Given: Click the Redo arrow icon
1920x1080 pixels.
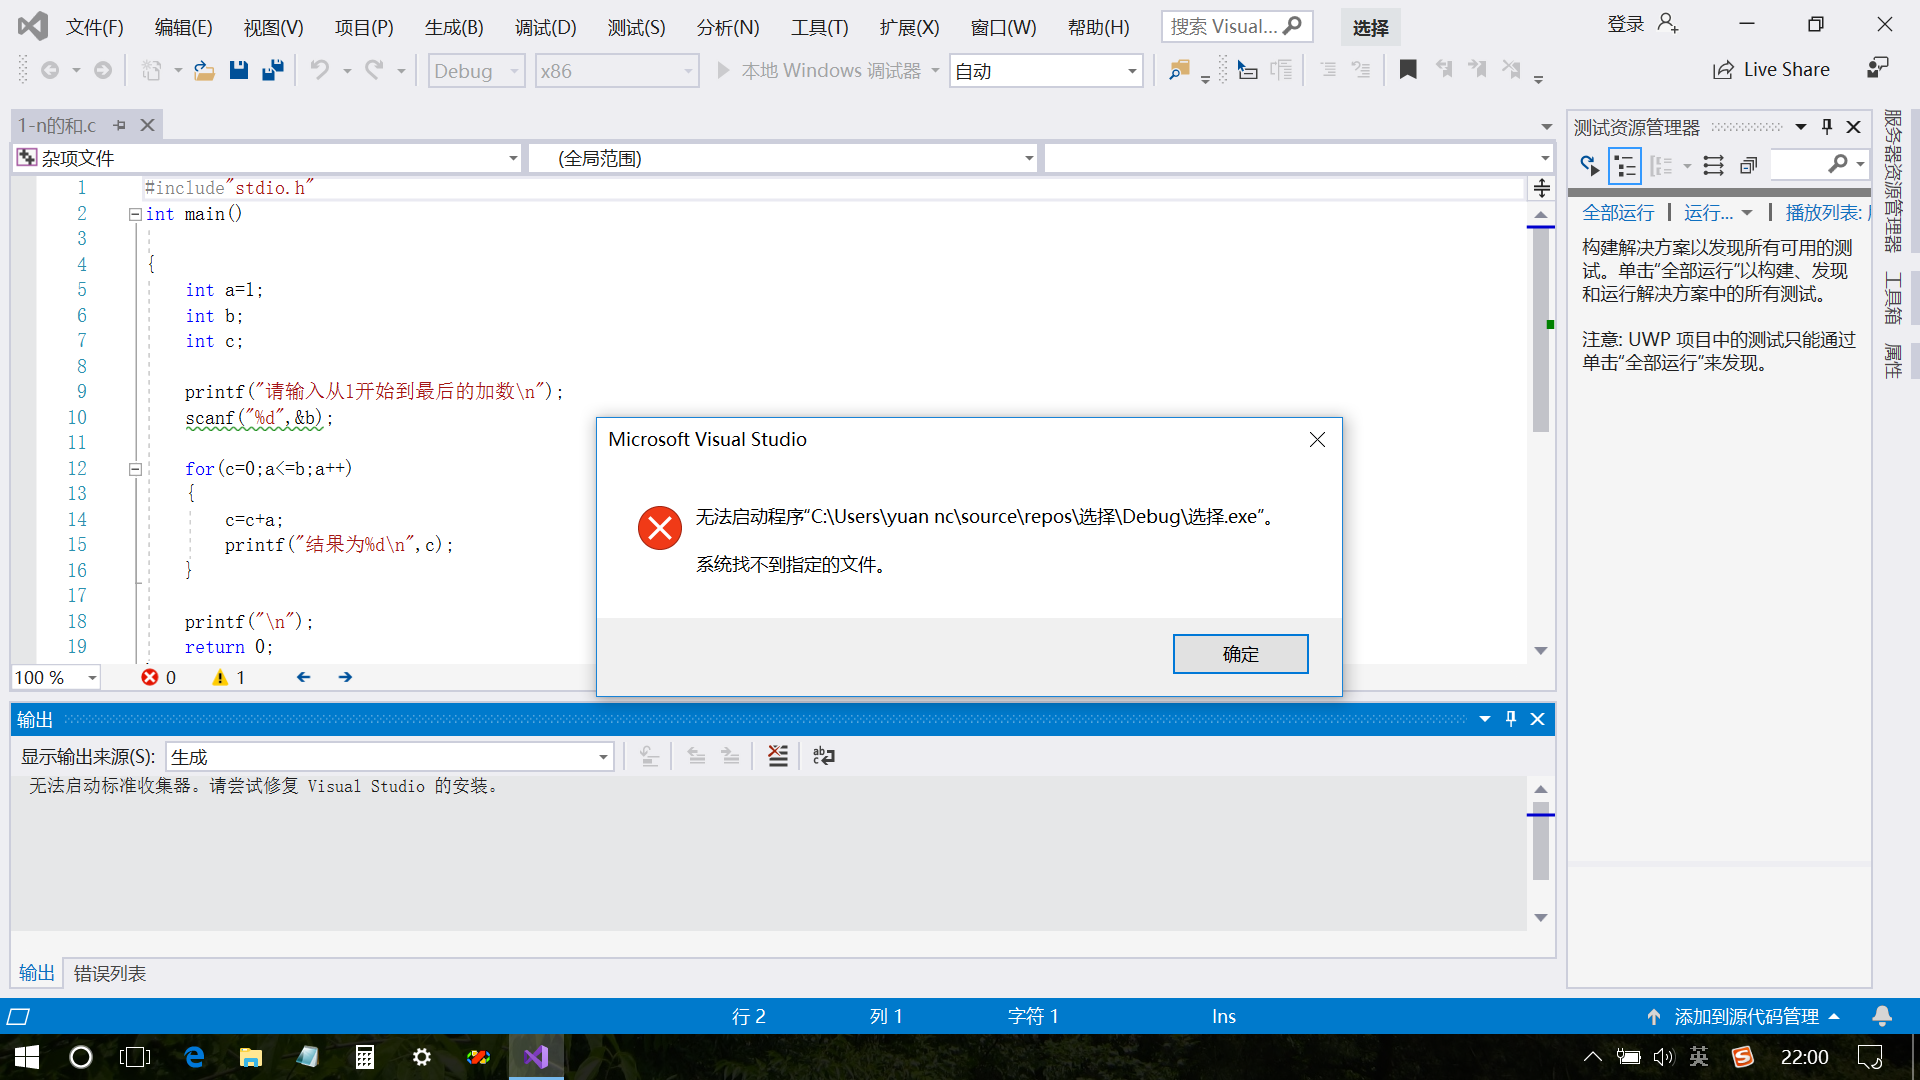Looking at the screenshot, I should click(x=374, y=70).
